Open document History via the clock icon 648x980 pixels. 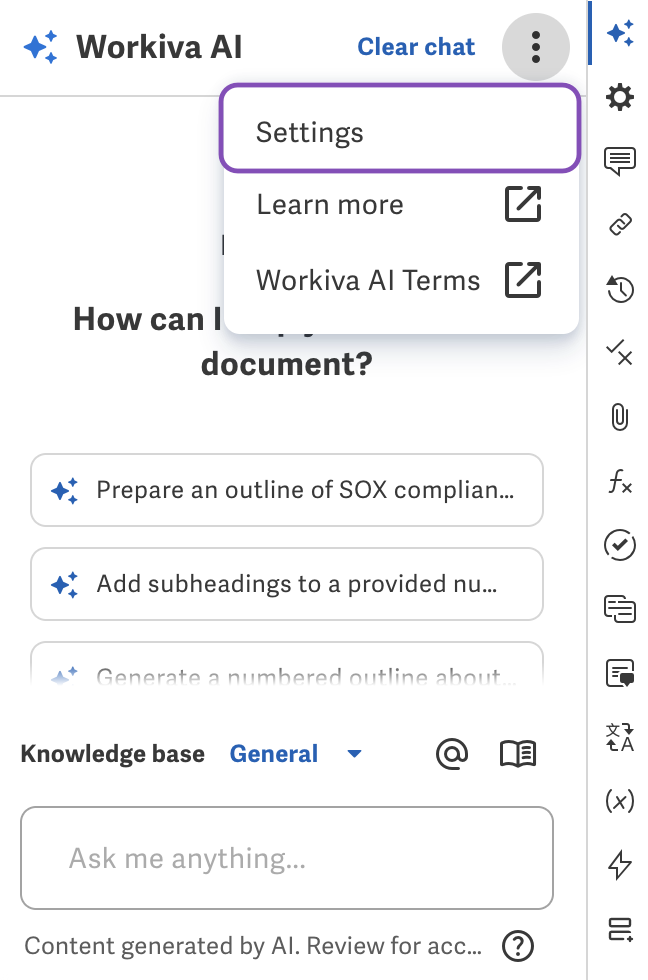(x=620, y=290)
